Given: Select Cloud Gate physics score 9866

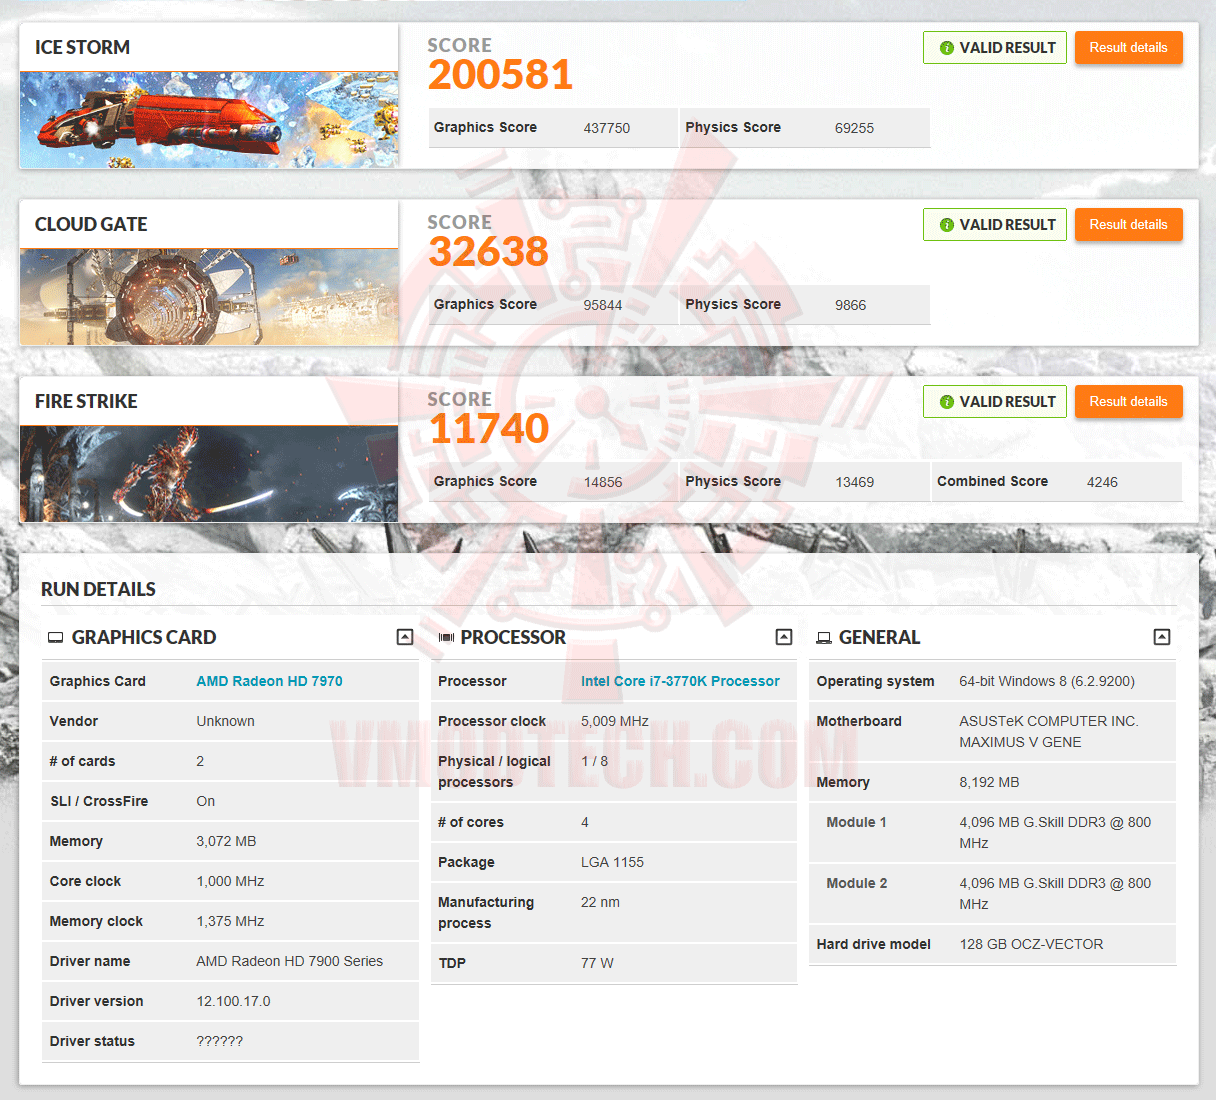Looking at the screenshot, I should point(850,305).
